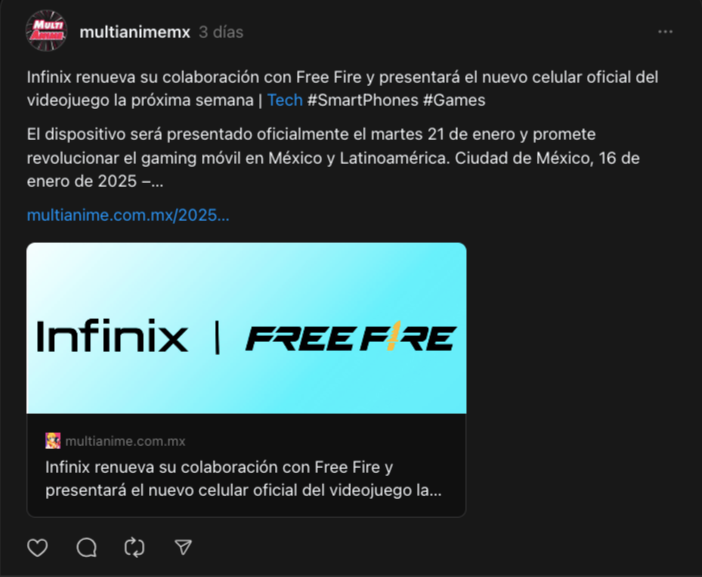The height and width of the screenshot is (577, 702).
Task: Open the multianime.com.mx/2025… blue link
Action: click(128, 215)
